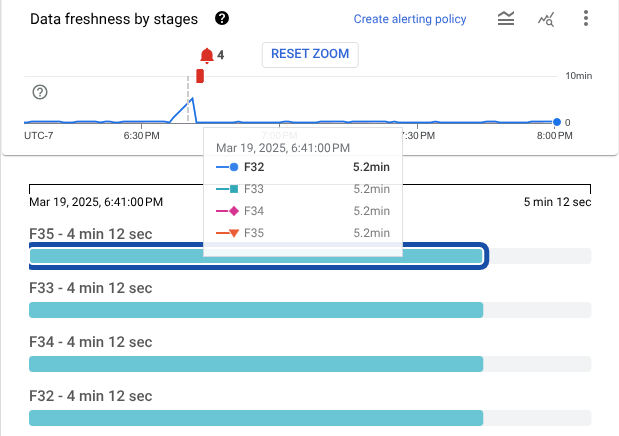Click the "Data freshness by stages" title
Image resolution: width=619 pixels, height=436 pixels.
(114, 19)
